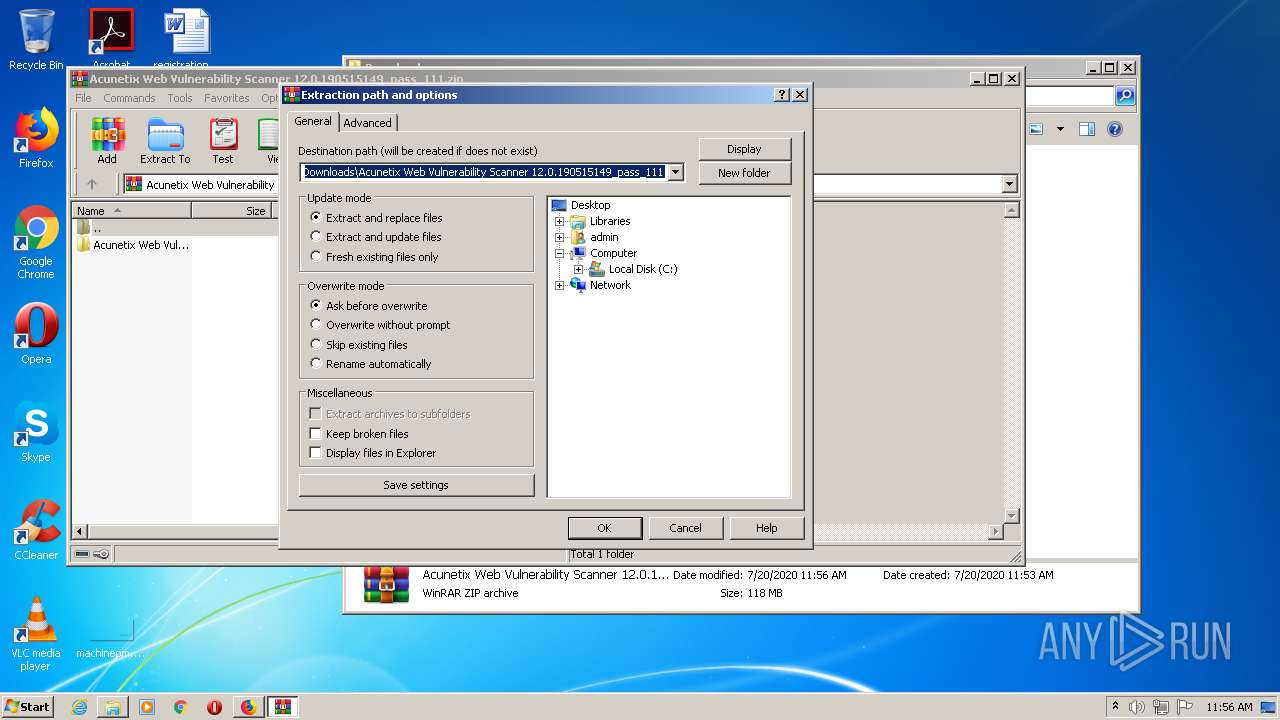
Task: Switch to the Advanced tab
Action: tap(368, 123)
